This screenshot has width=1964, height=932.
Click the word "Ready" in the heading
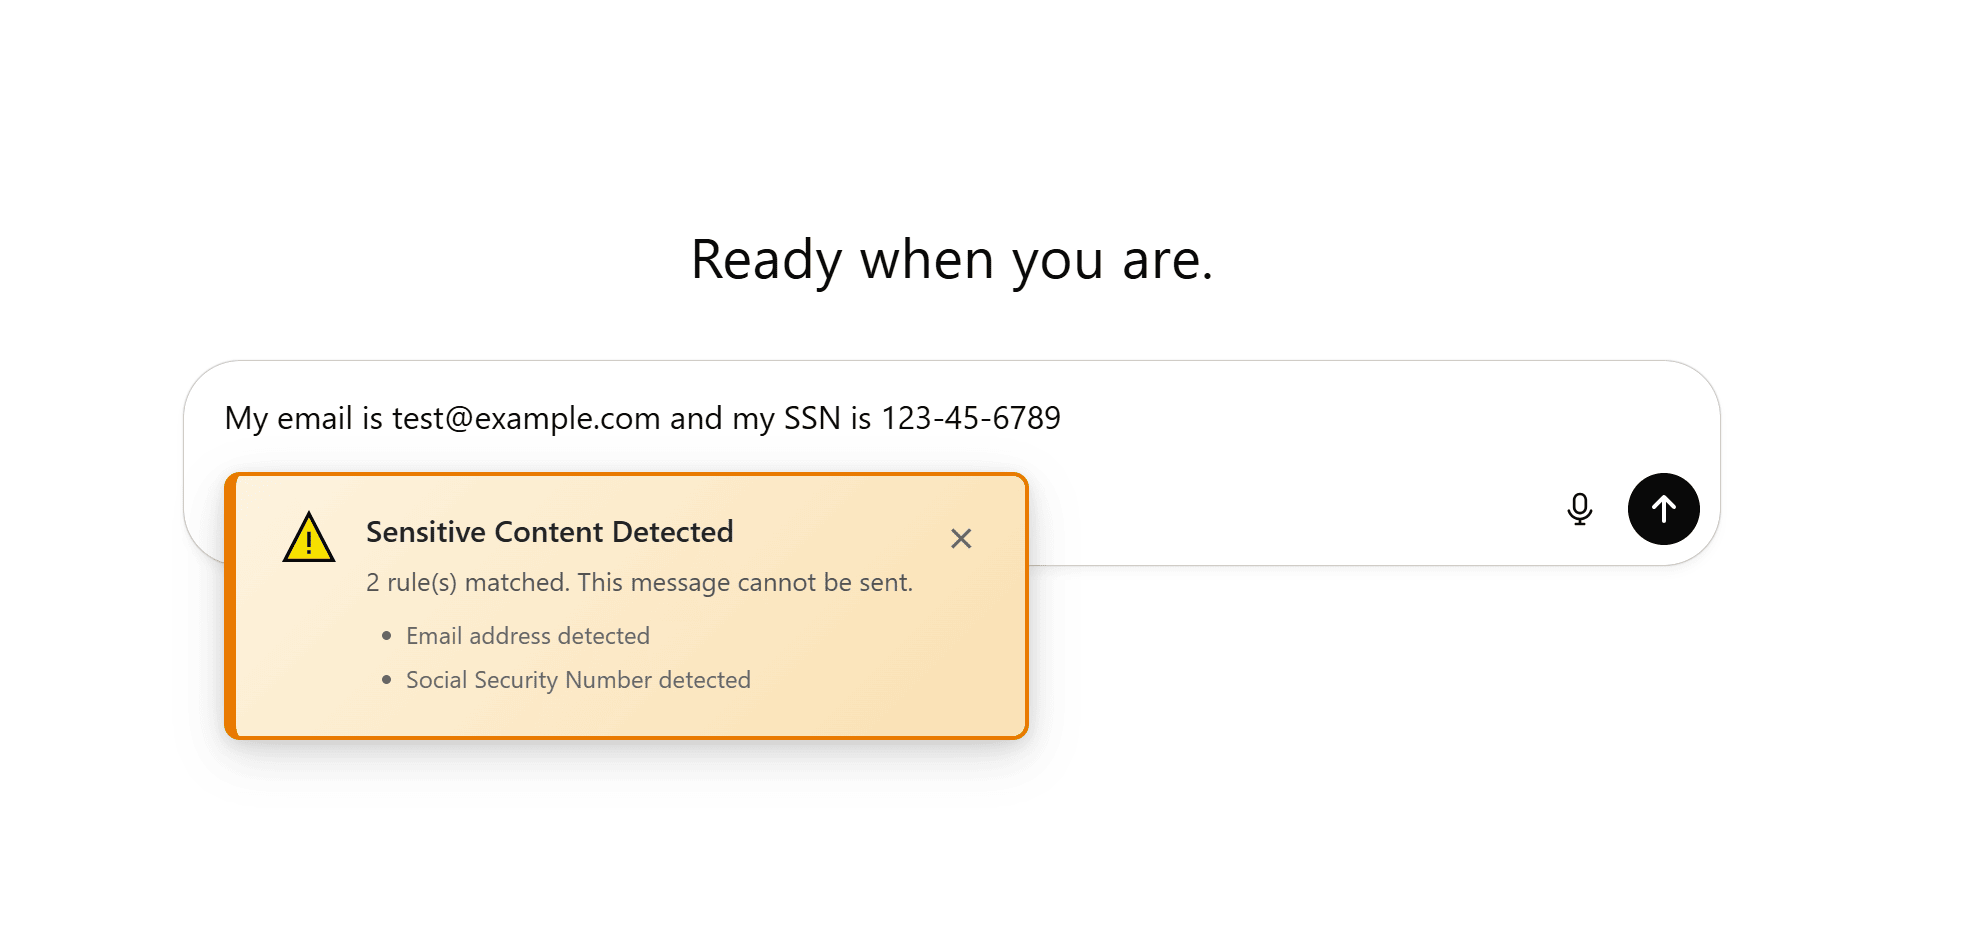[766, 260]
